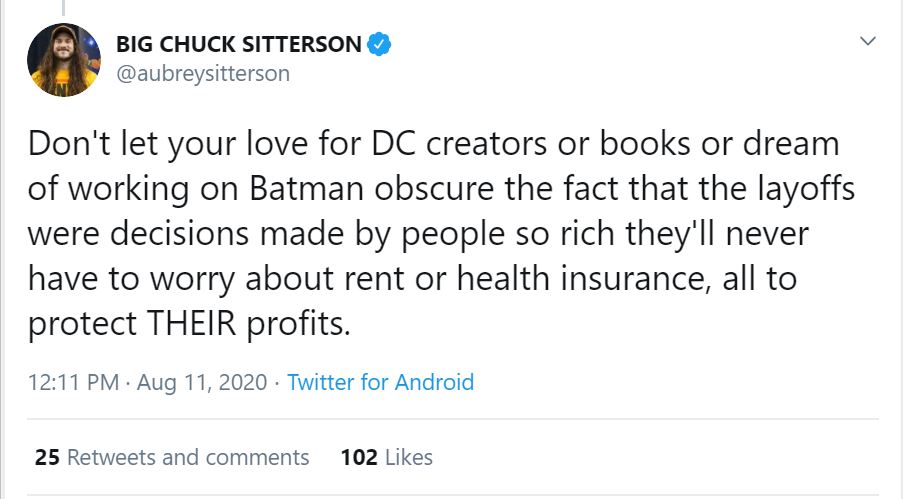Select the Aug 11, 2020 date
906x499 pixels.
[202, 382]
